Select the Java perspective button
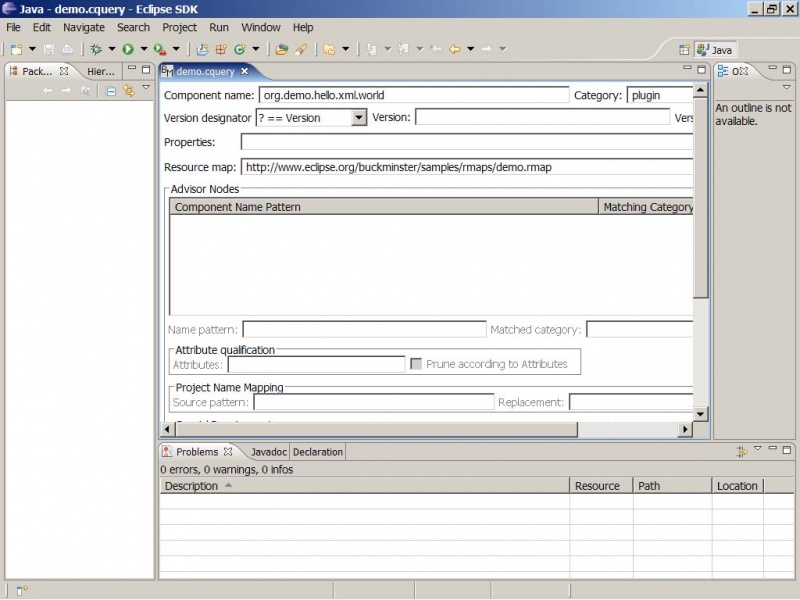Viewport: 800px width, 600px height. (x=715, y=50)
